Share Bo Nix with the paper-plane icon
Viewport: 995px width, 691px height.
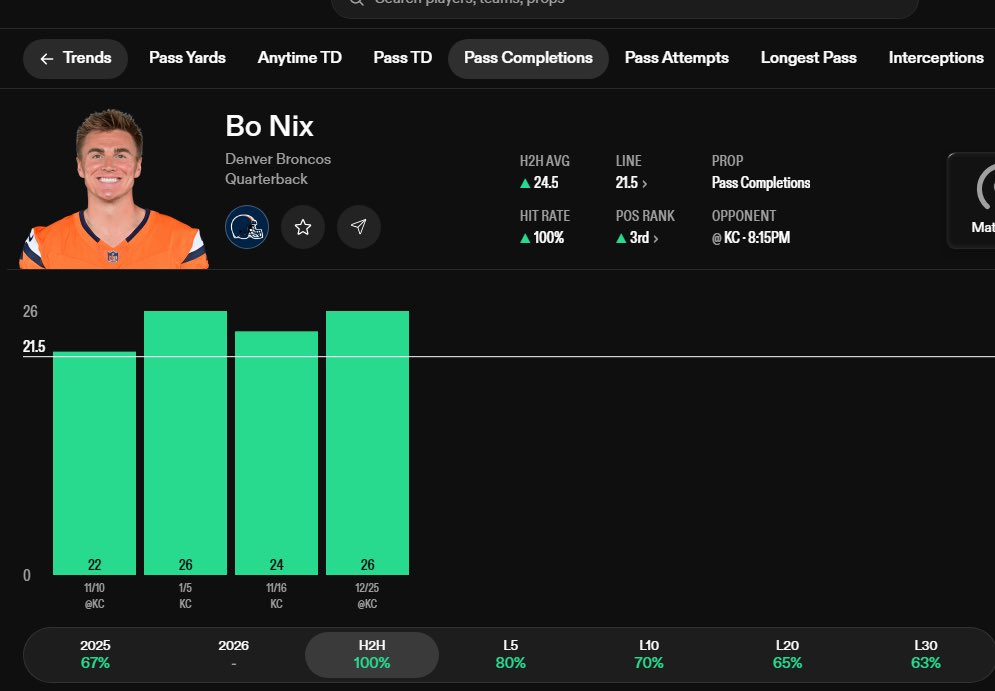(359, 227)
